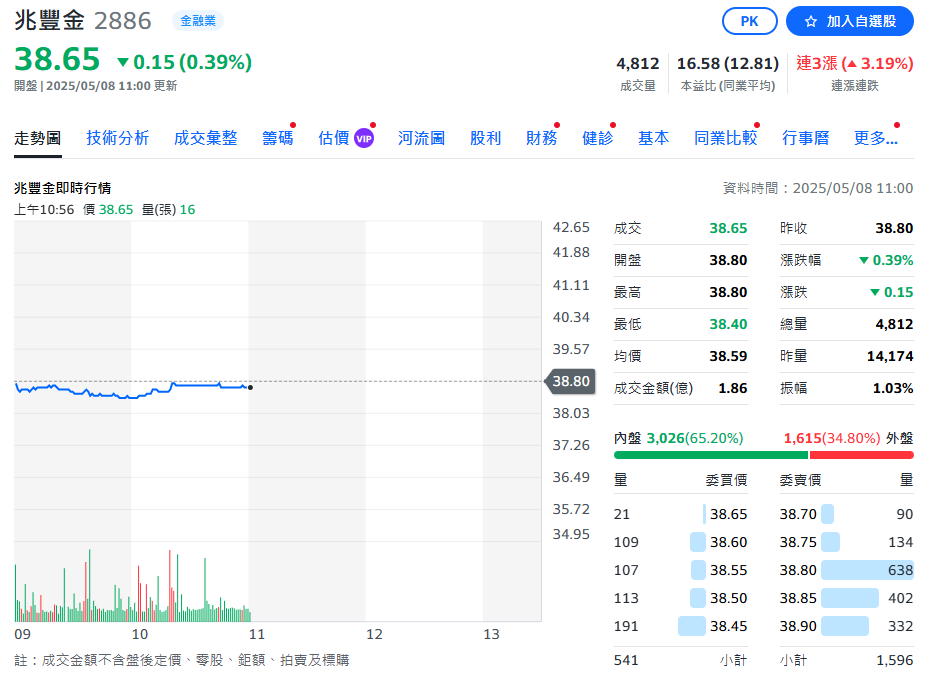
Task: Add stock with 加入自選股 button
Action: [849, 21]
